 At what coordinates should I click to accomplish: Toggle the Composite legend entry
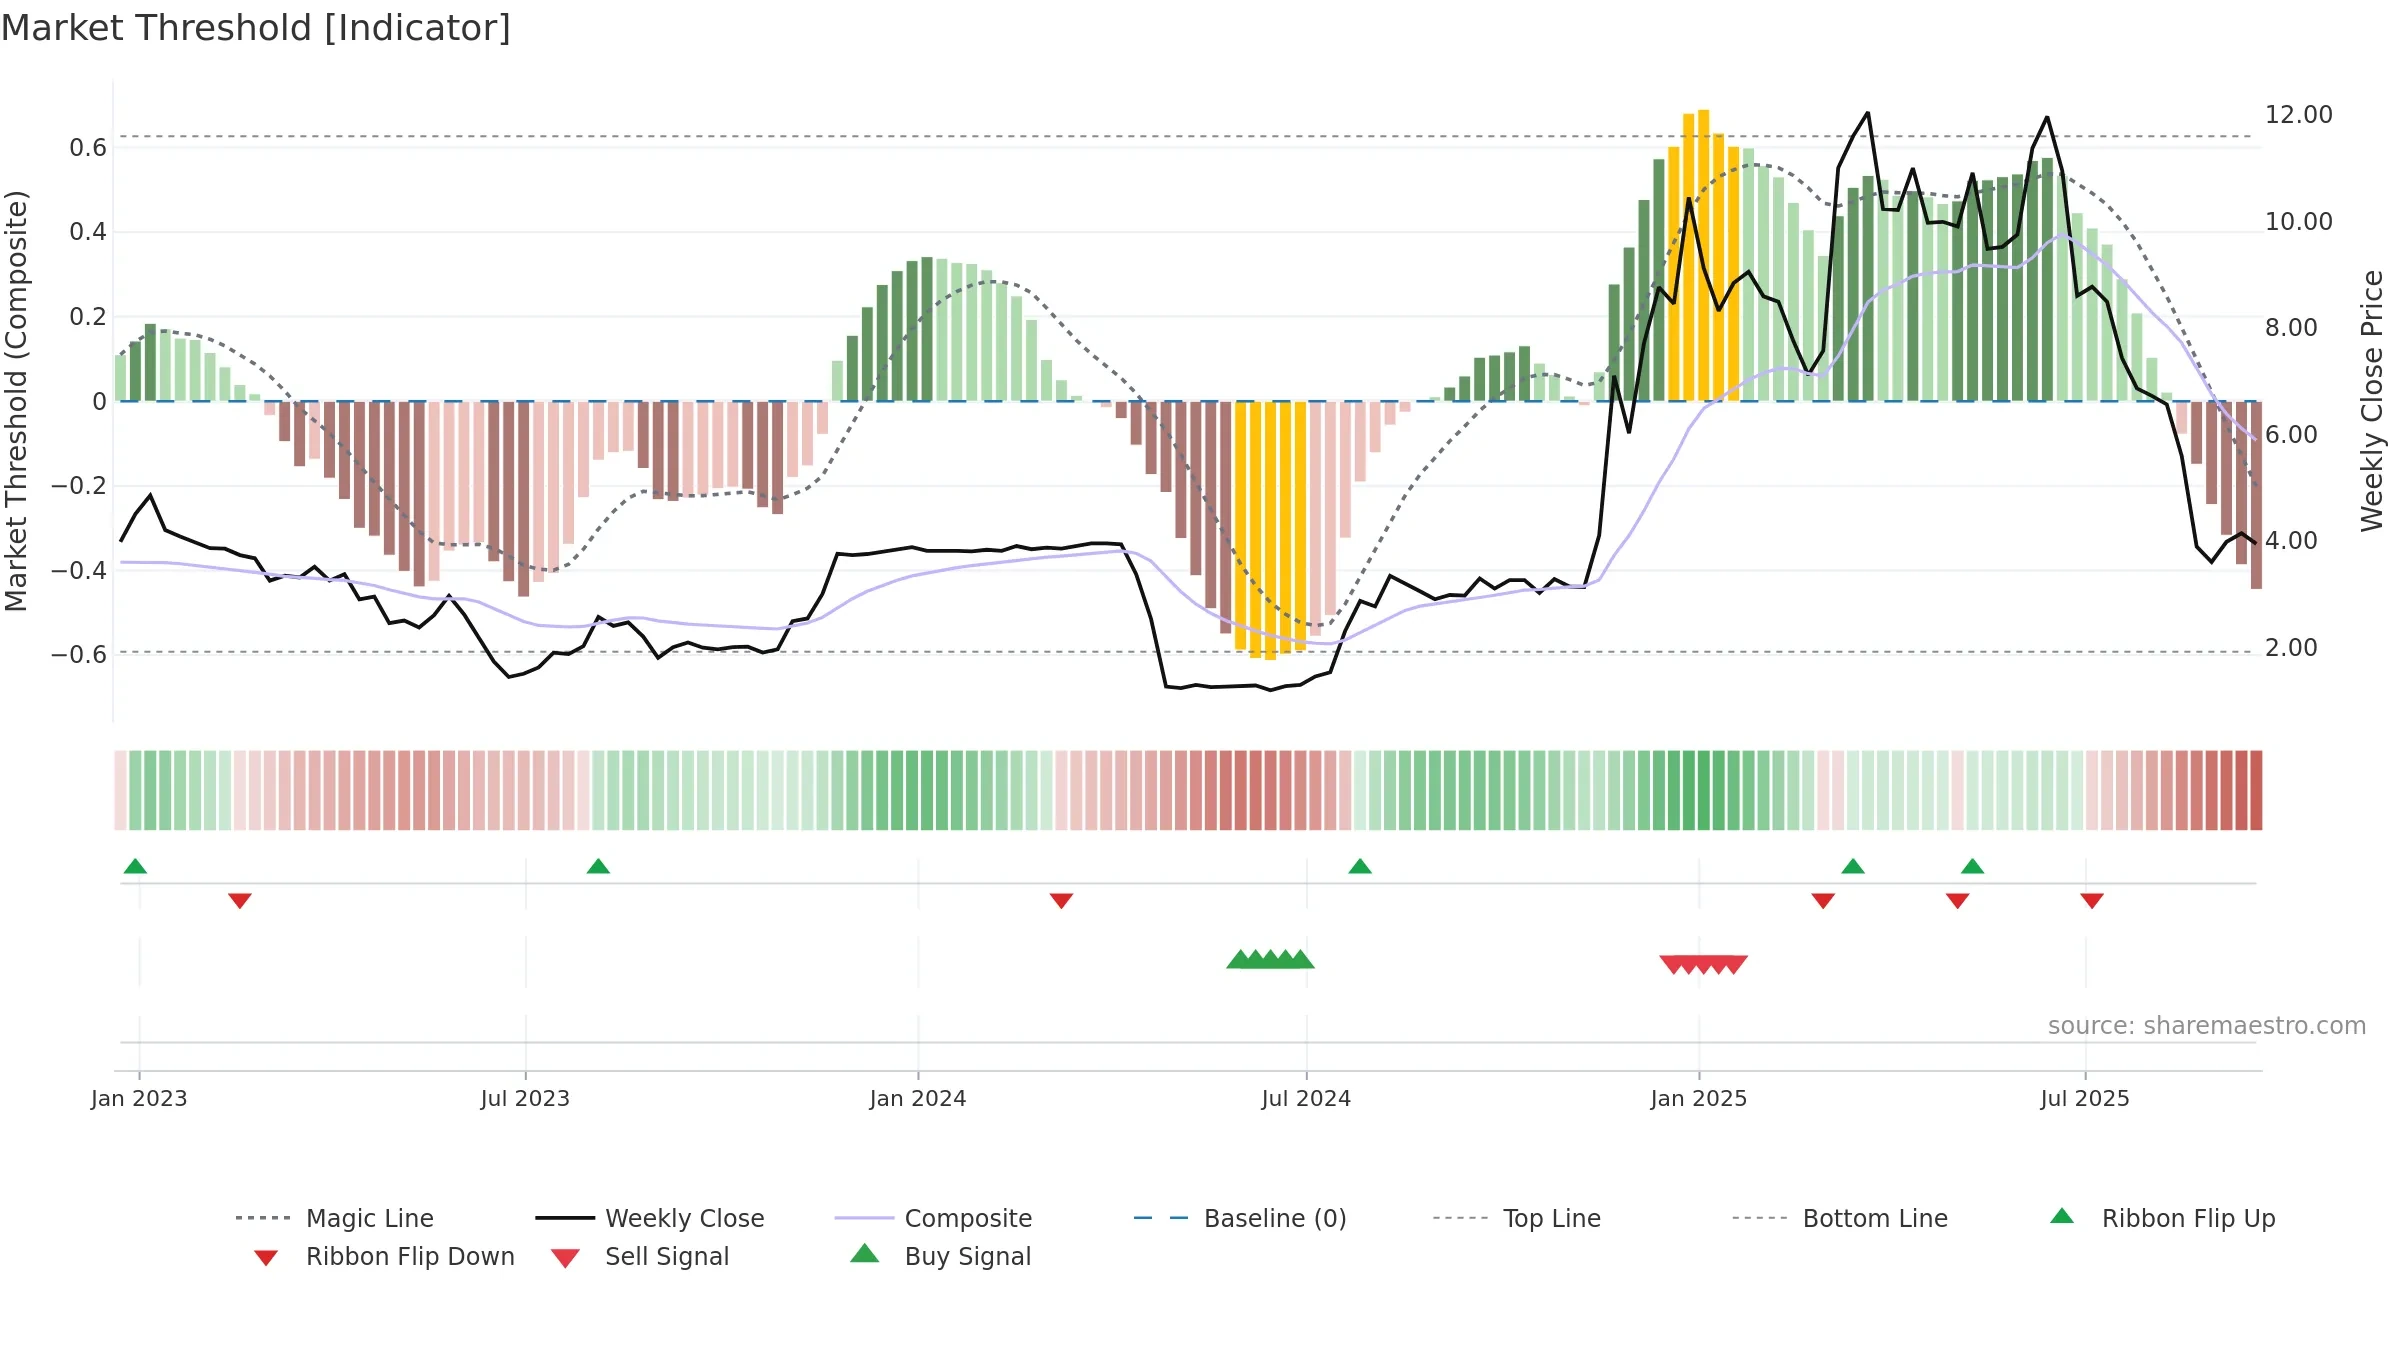tap(933, 1218)
